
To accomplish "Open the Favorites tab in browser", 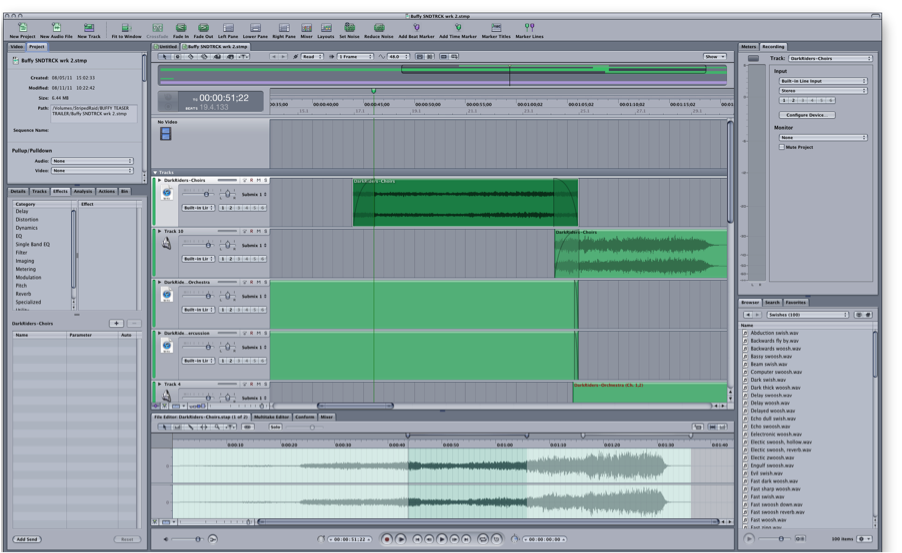I will [795, 302].
